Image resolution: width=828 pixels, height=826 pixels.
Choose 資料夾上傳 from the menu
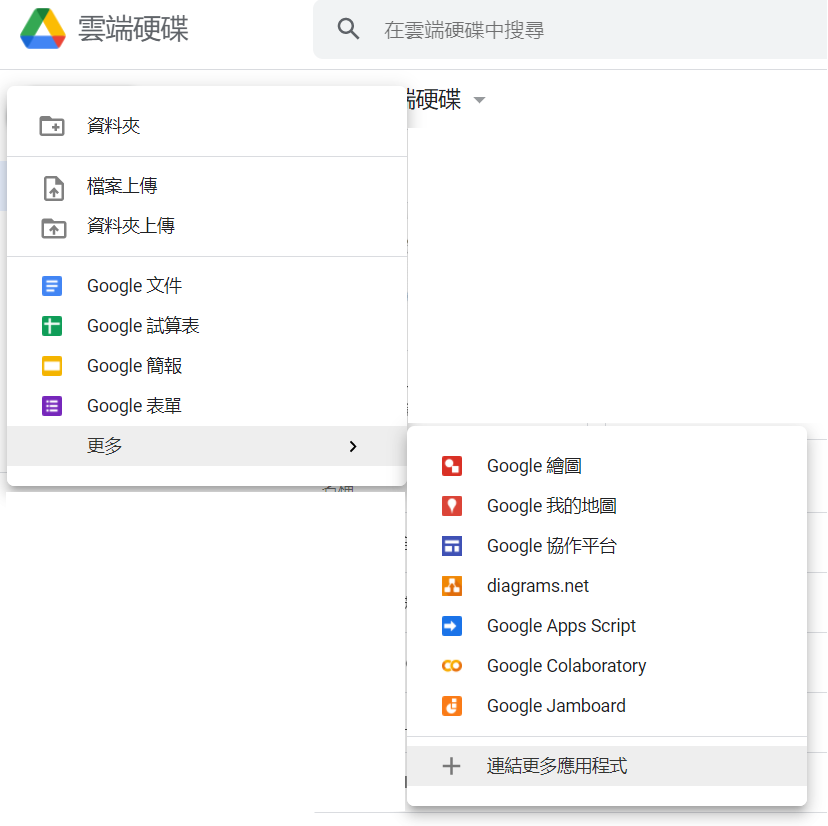pos(207,226)
